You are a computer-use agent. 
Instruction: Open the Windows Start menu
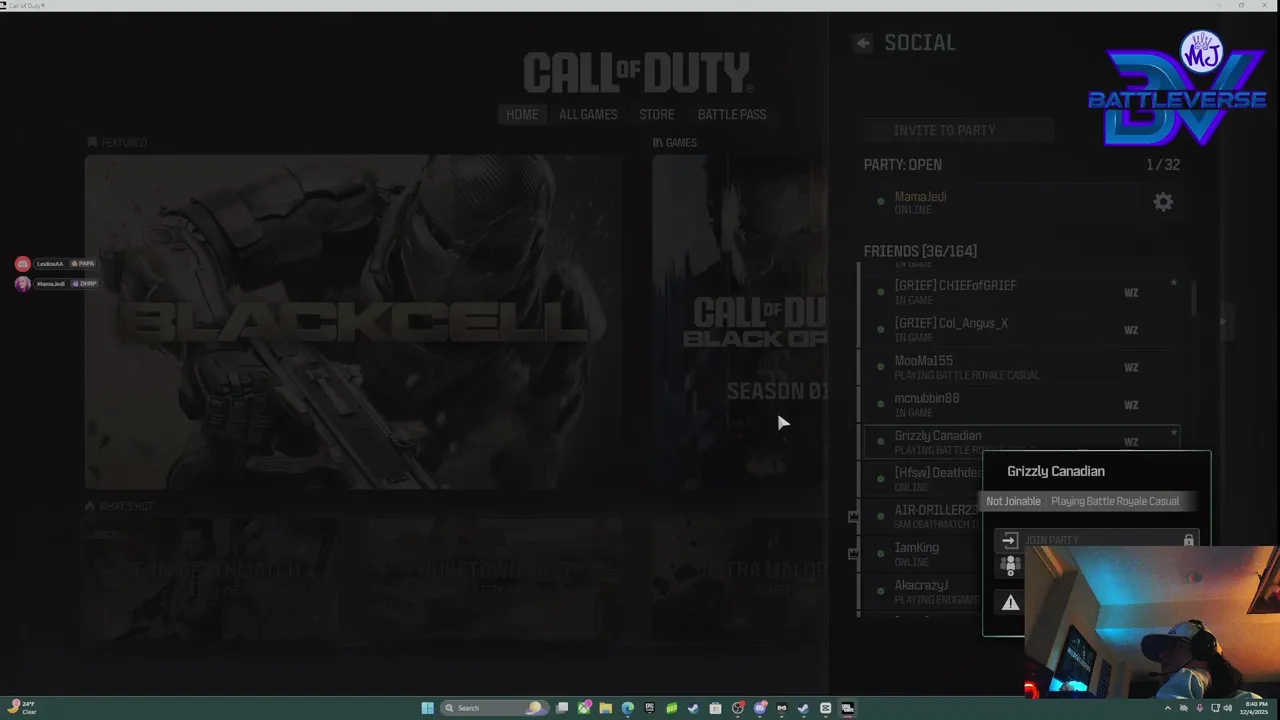pyautogui.click(x=427, y=708)
